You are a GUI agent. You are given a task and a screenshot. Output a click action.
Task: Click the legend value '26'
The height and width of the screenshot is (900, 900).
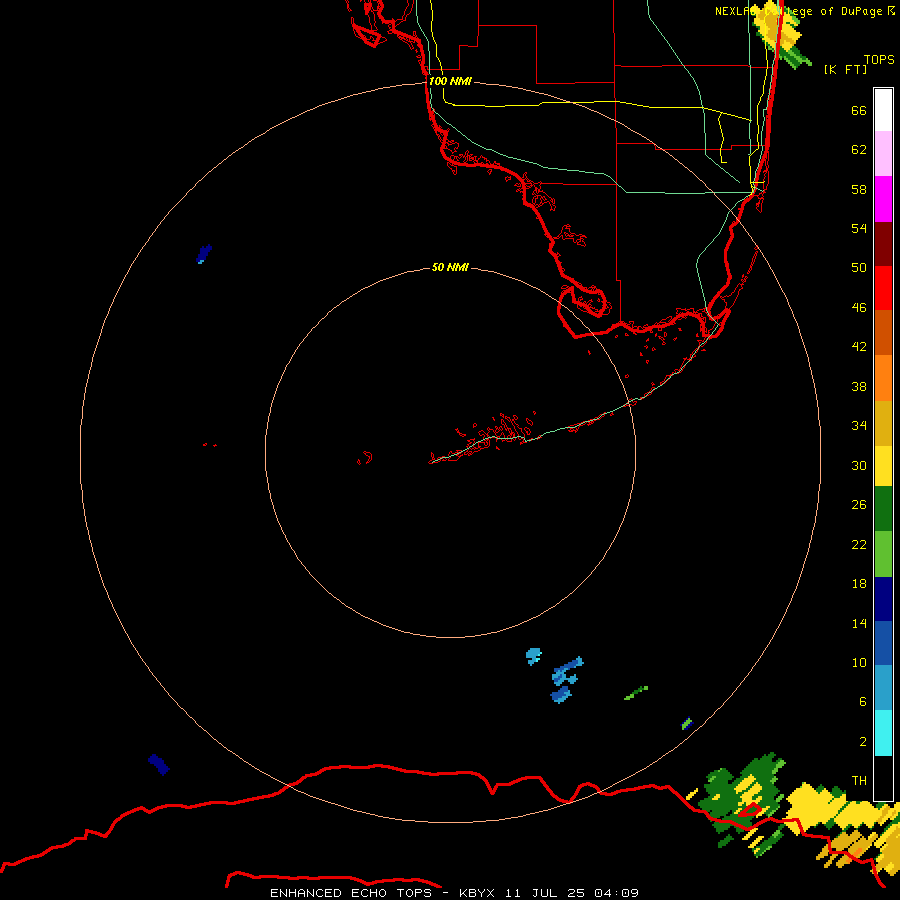pos(859,505)
